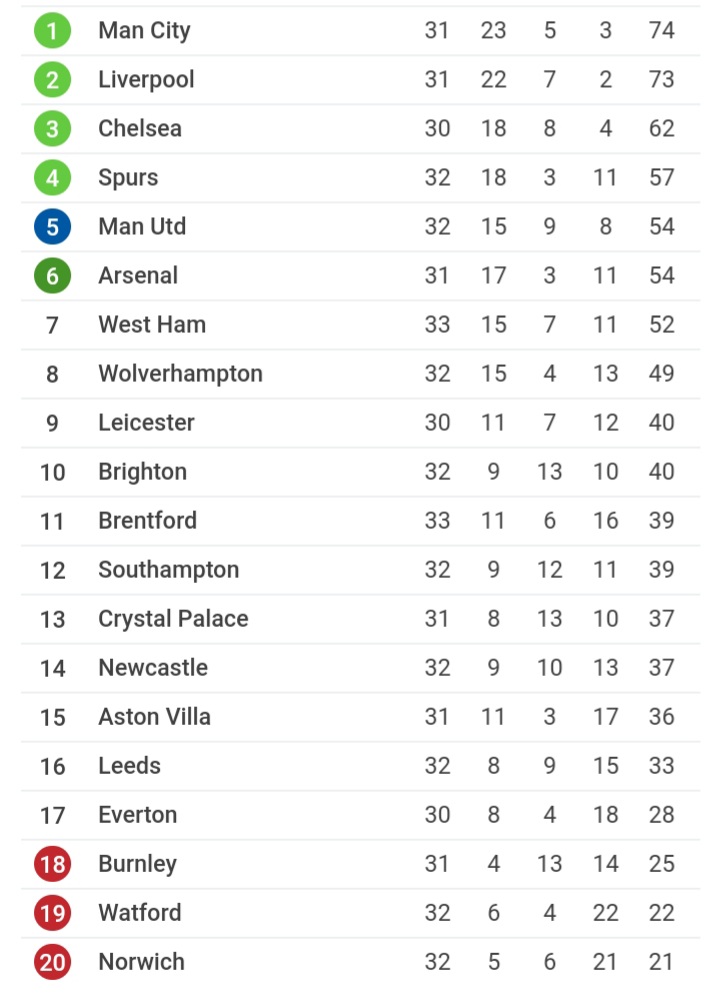Click Norwich's 21 points value

click(x=661, y=962)
